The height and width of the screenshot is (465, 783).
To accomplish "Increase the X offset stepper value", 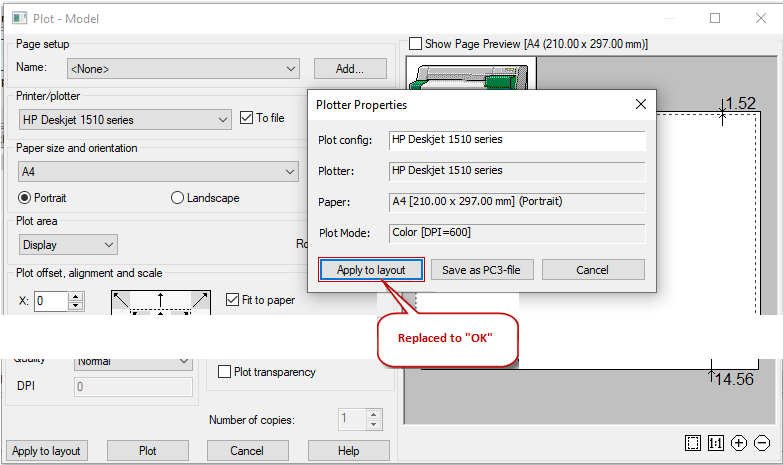I will [76, 296].
